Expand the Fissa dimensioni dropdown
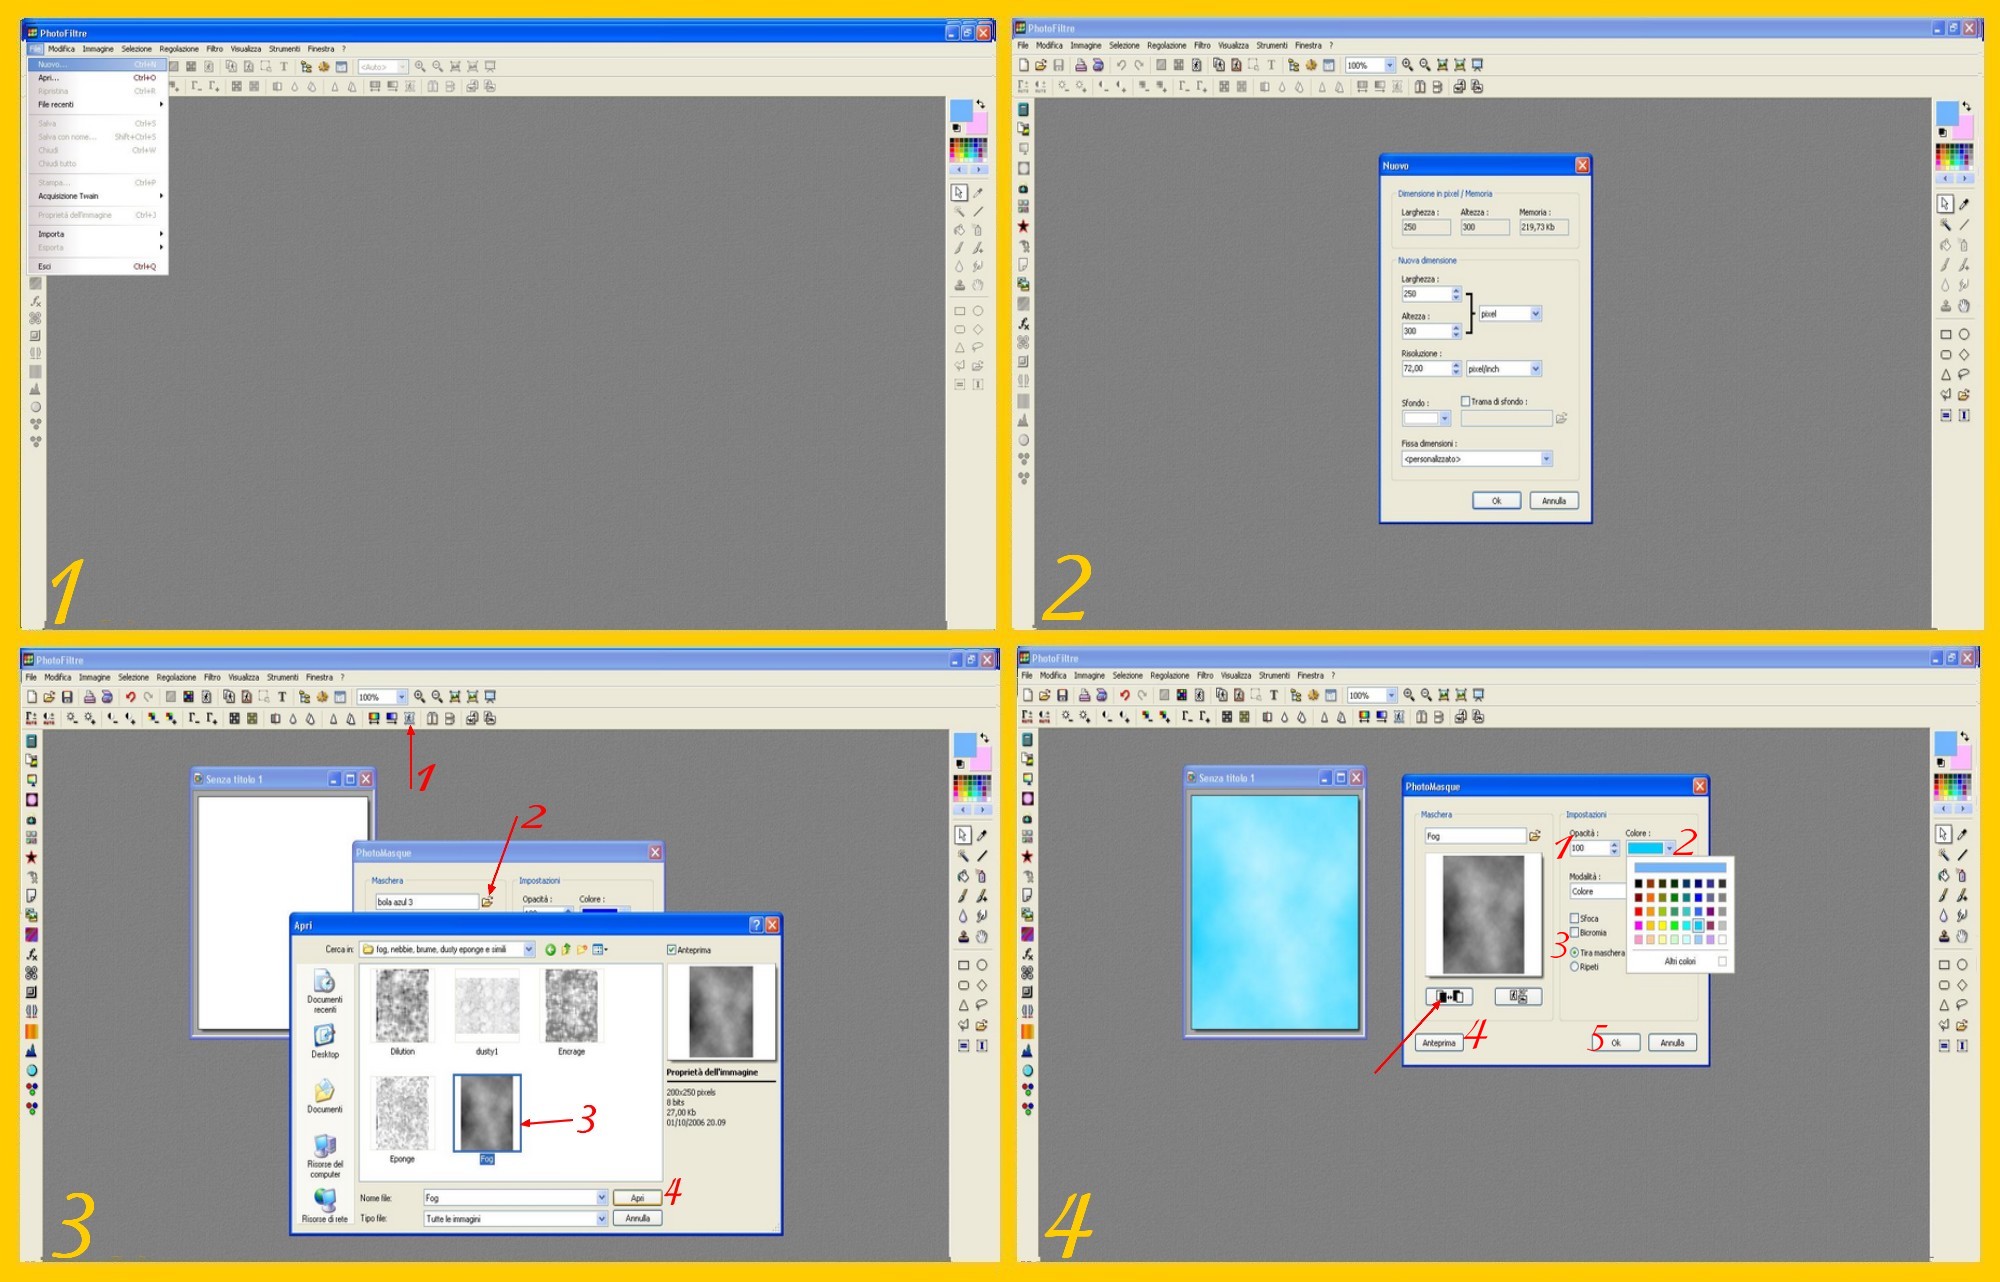 click(1546, 459)
